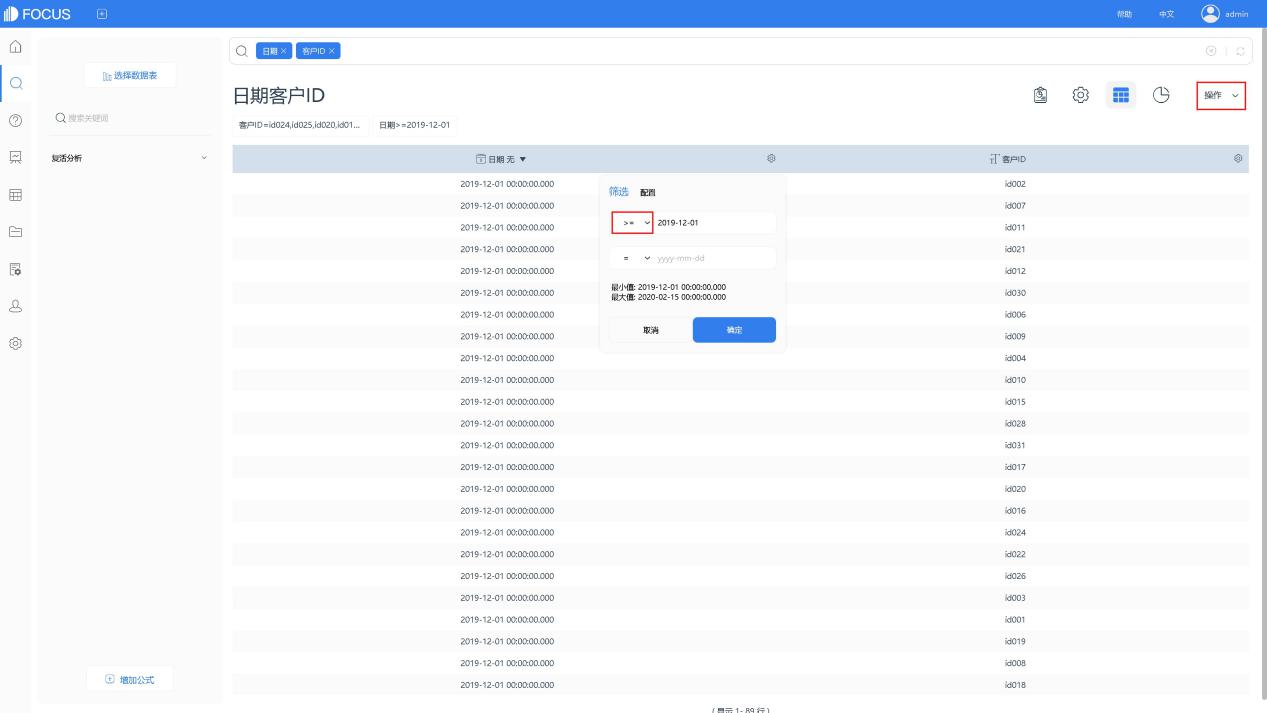Open the data table icon in the left sidebar

pyautogui.click(x=15, y=194)
